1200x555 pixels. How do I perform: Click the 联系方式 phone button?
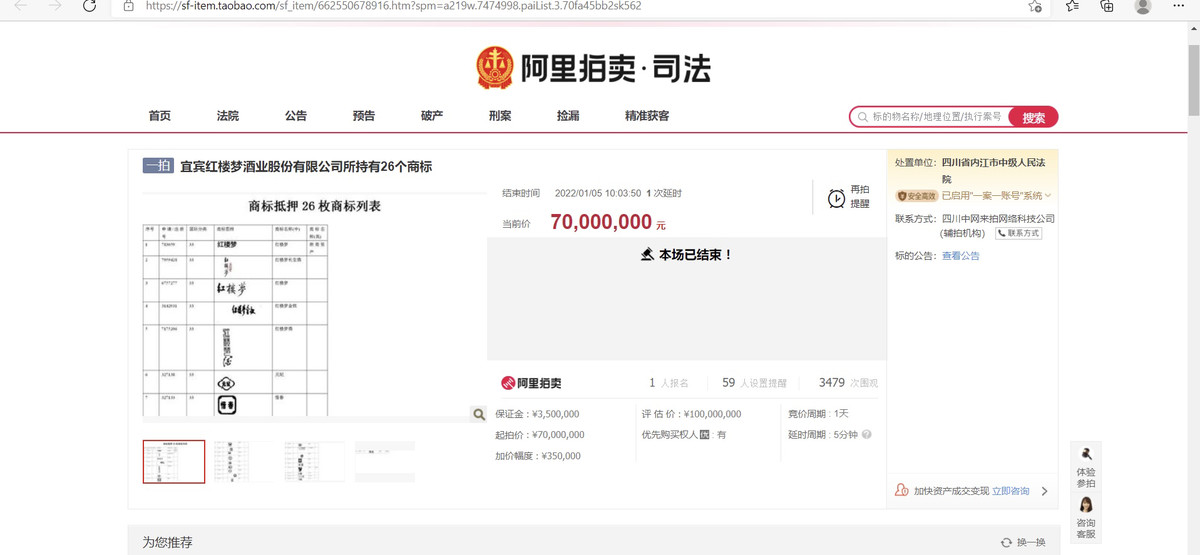(1018, 233)
